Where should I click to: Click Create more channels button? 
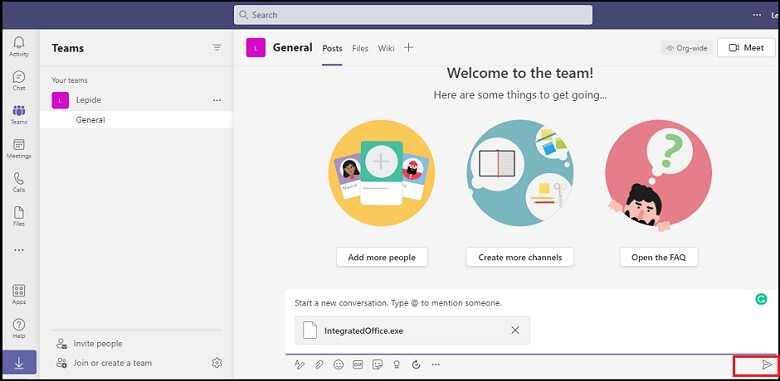click(x=520, y=257)
